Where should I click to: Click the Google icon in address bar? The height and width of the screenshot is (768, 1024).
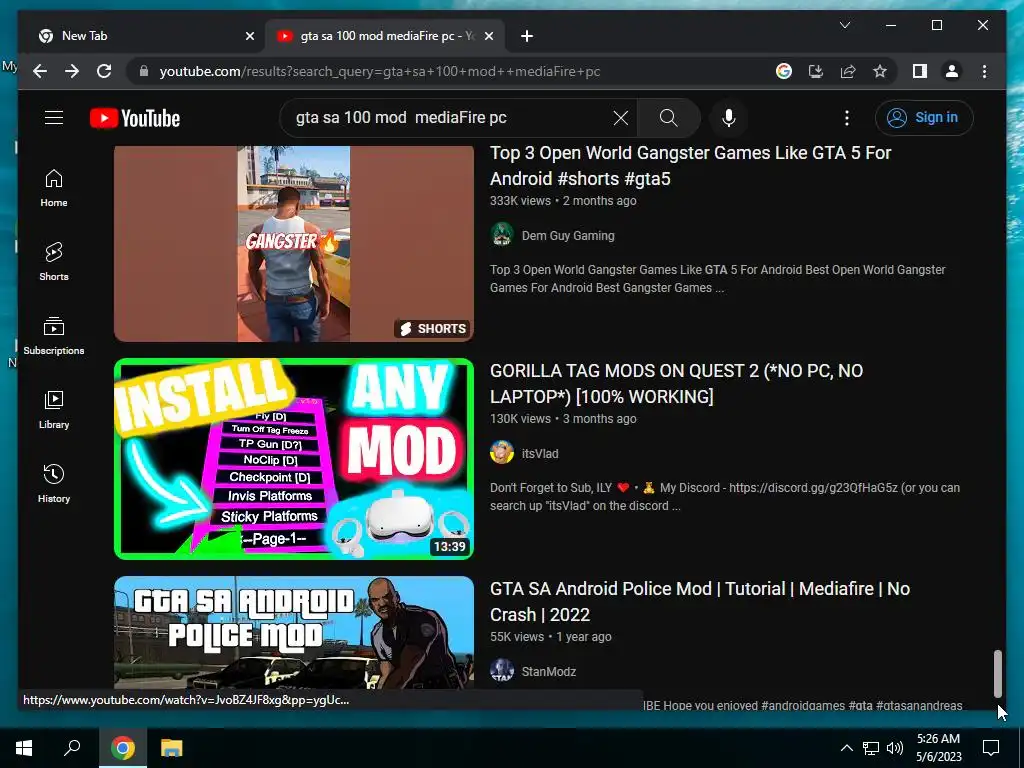(x=784, y=71)
